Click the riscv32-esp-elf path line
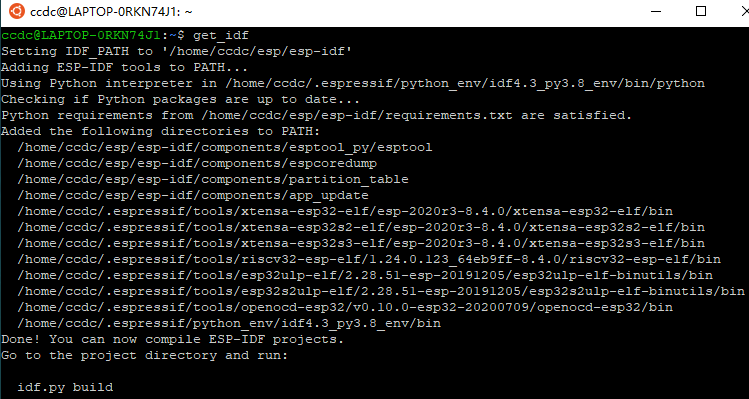This screenshot has height=399, width=749. click(x=369, y=259)
